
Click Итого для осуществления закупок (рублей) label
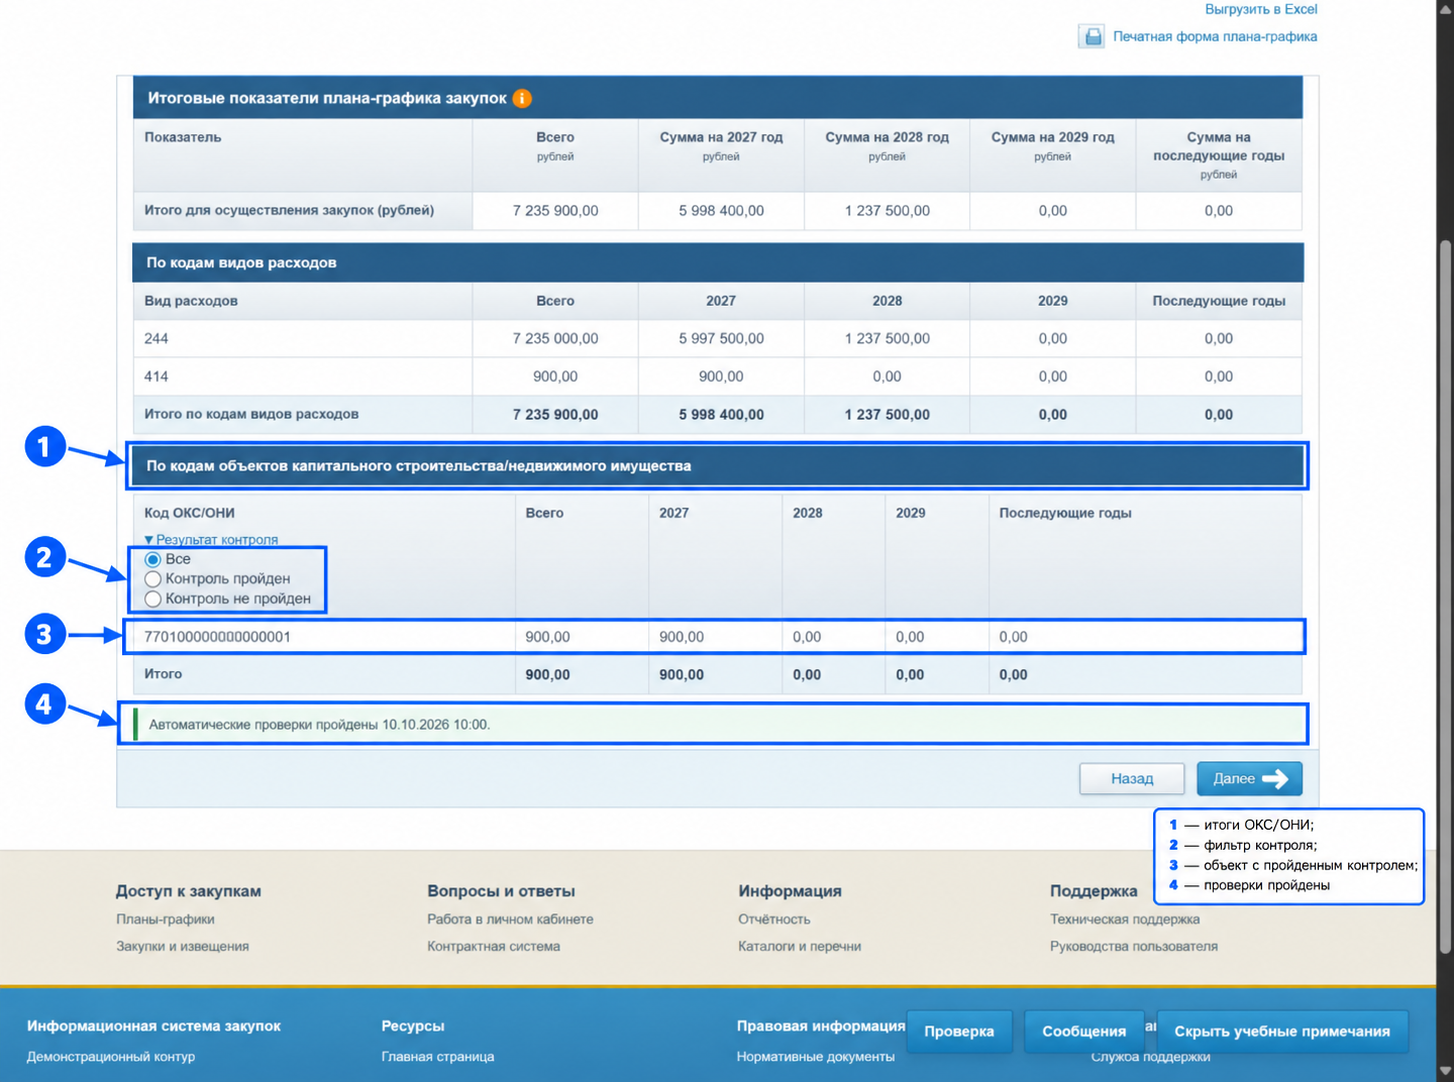(289, 210)
